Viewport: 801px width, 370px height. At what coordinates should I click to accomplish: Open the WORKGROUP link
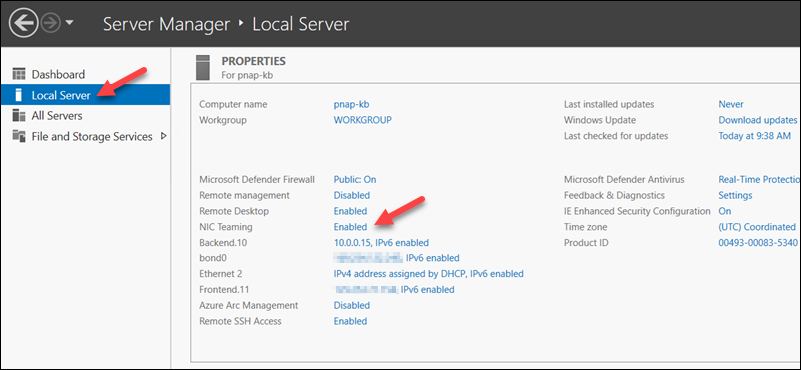pos(363,120)
